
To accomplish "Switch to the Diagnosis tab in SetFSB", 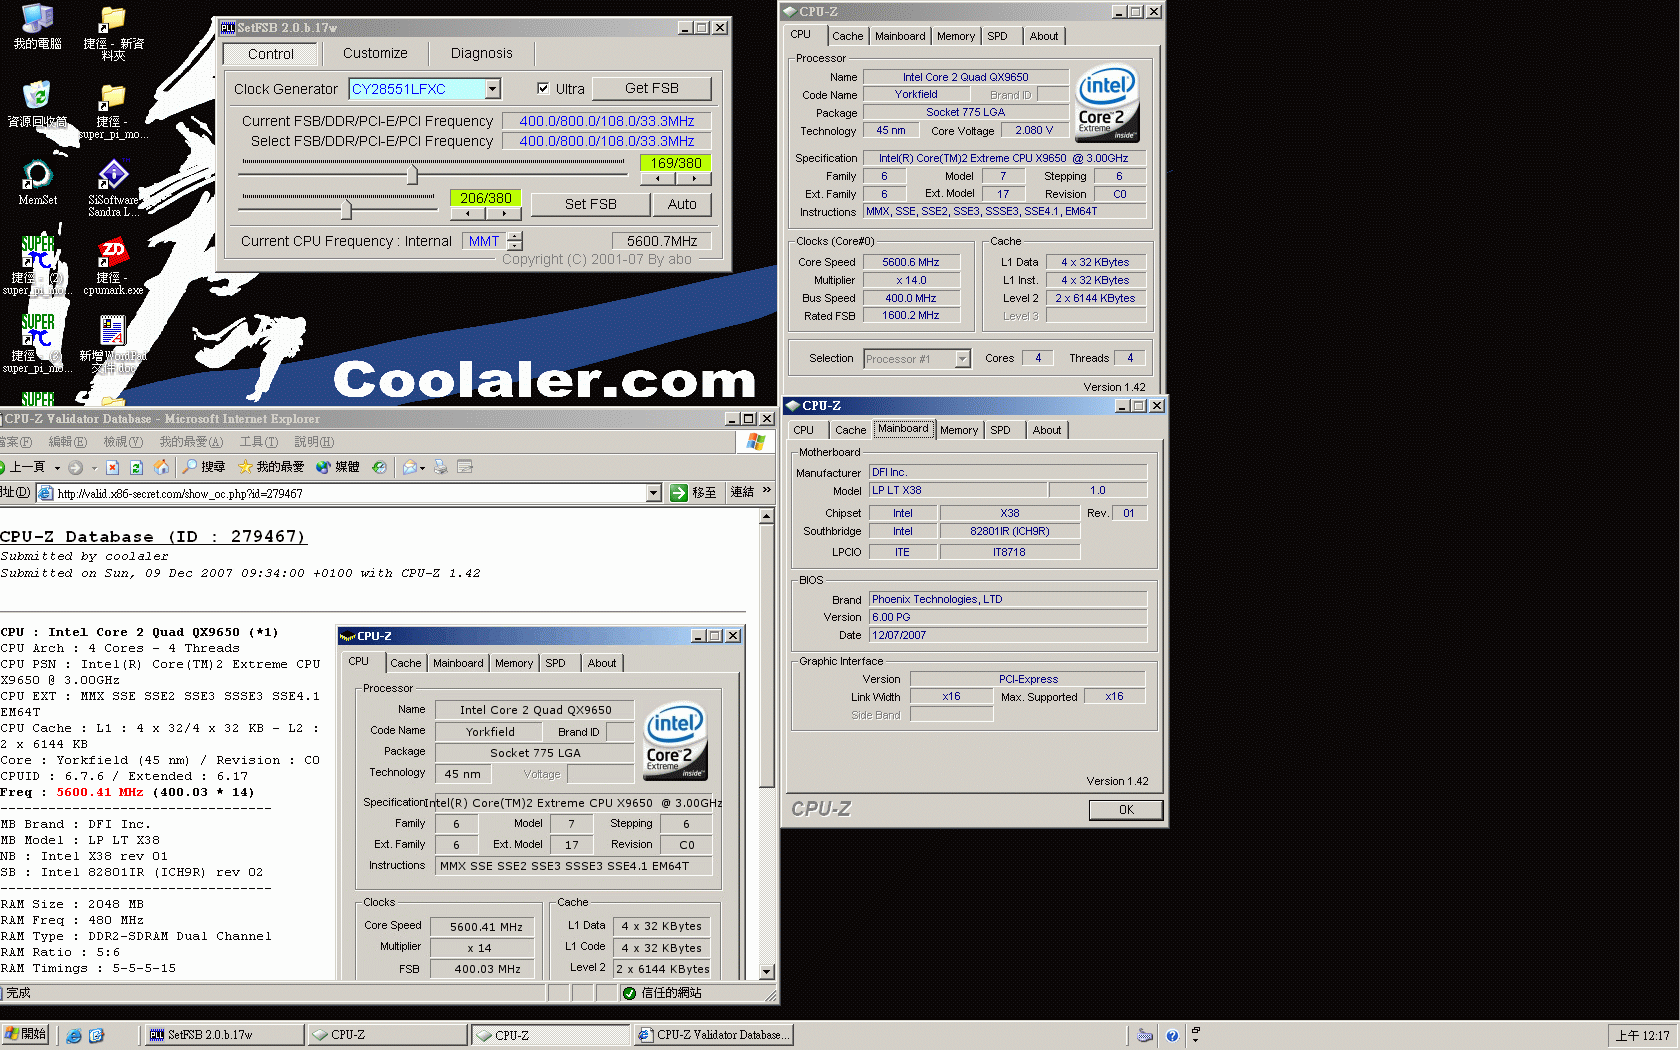I will [481, 53].
